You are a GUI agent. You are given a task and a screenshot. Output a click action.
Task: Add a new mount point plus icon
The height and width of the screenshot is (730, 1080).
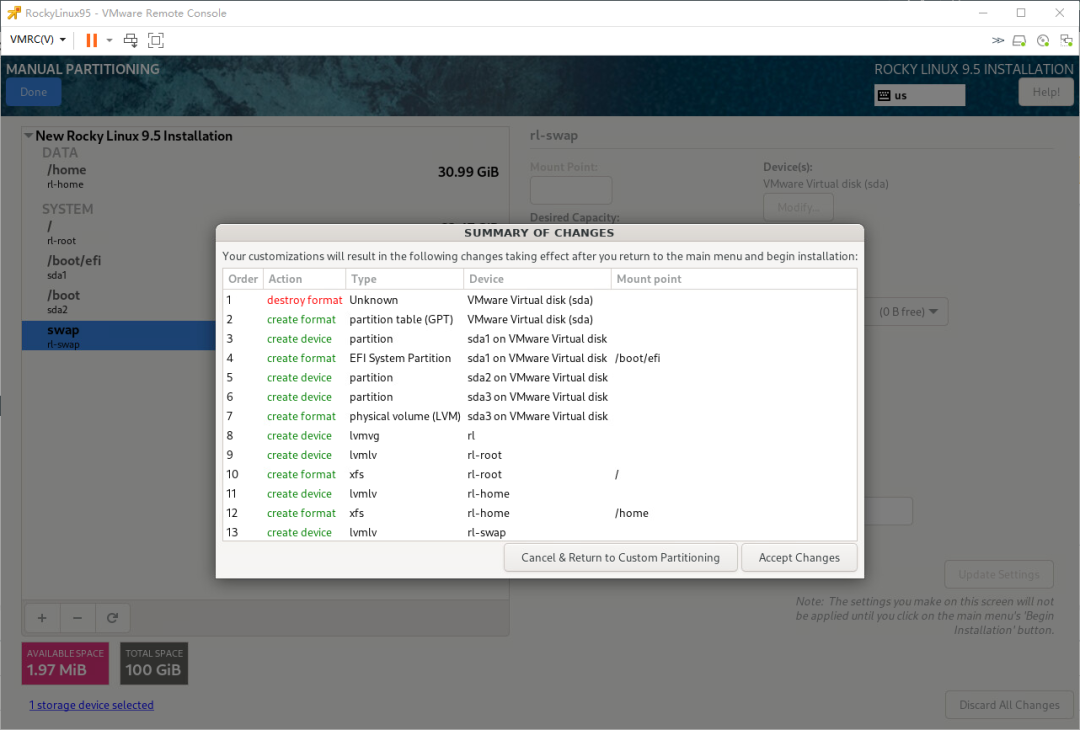[42, 618]
